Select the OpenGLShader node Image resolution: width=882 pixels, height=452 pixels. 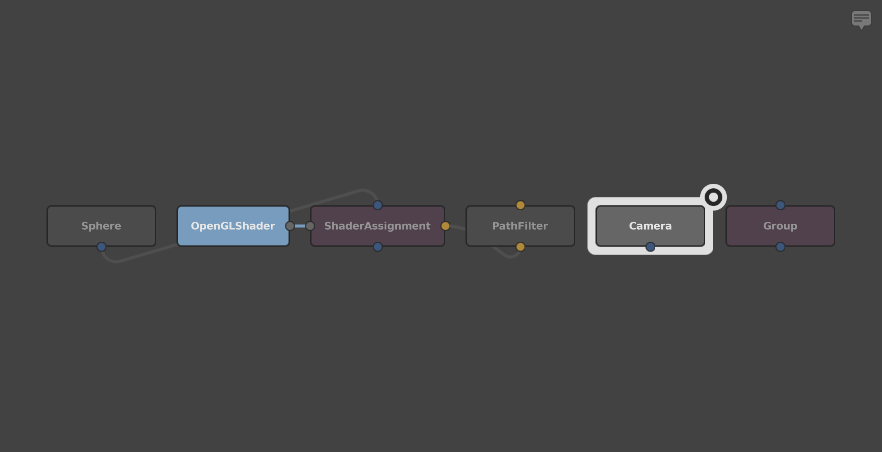pyautogui.click(x=232, y=226)
